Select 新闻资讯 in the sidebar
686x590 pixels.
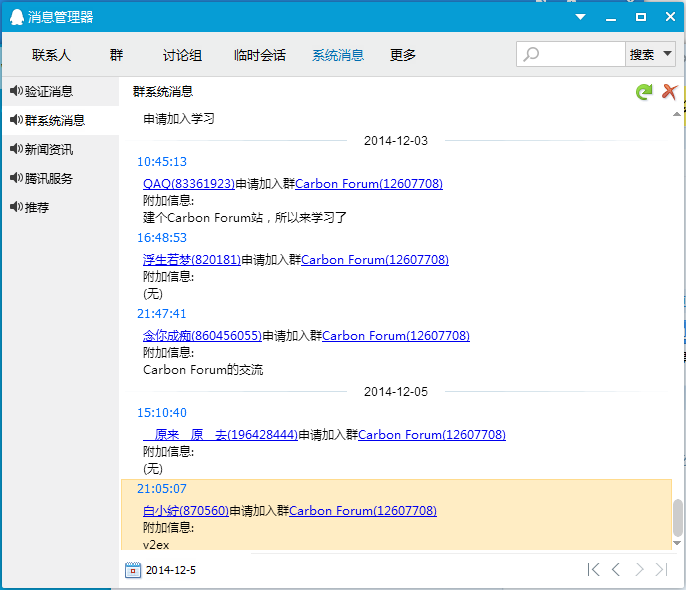60,150
